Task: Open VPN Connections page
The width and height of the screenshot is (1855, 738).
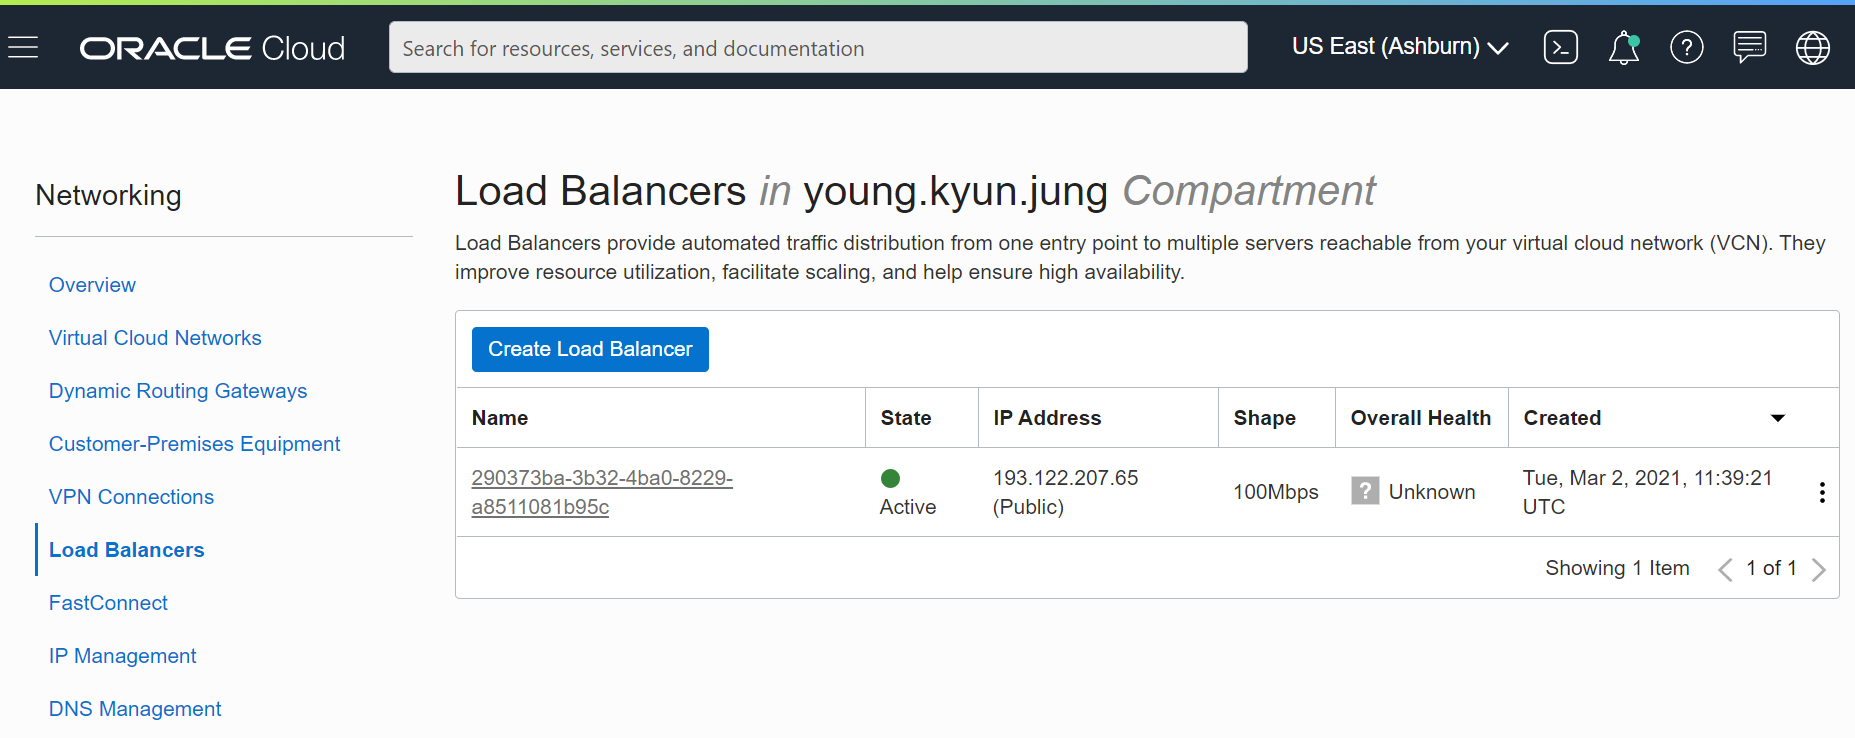Action: pos(131,497)
